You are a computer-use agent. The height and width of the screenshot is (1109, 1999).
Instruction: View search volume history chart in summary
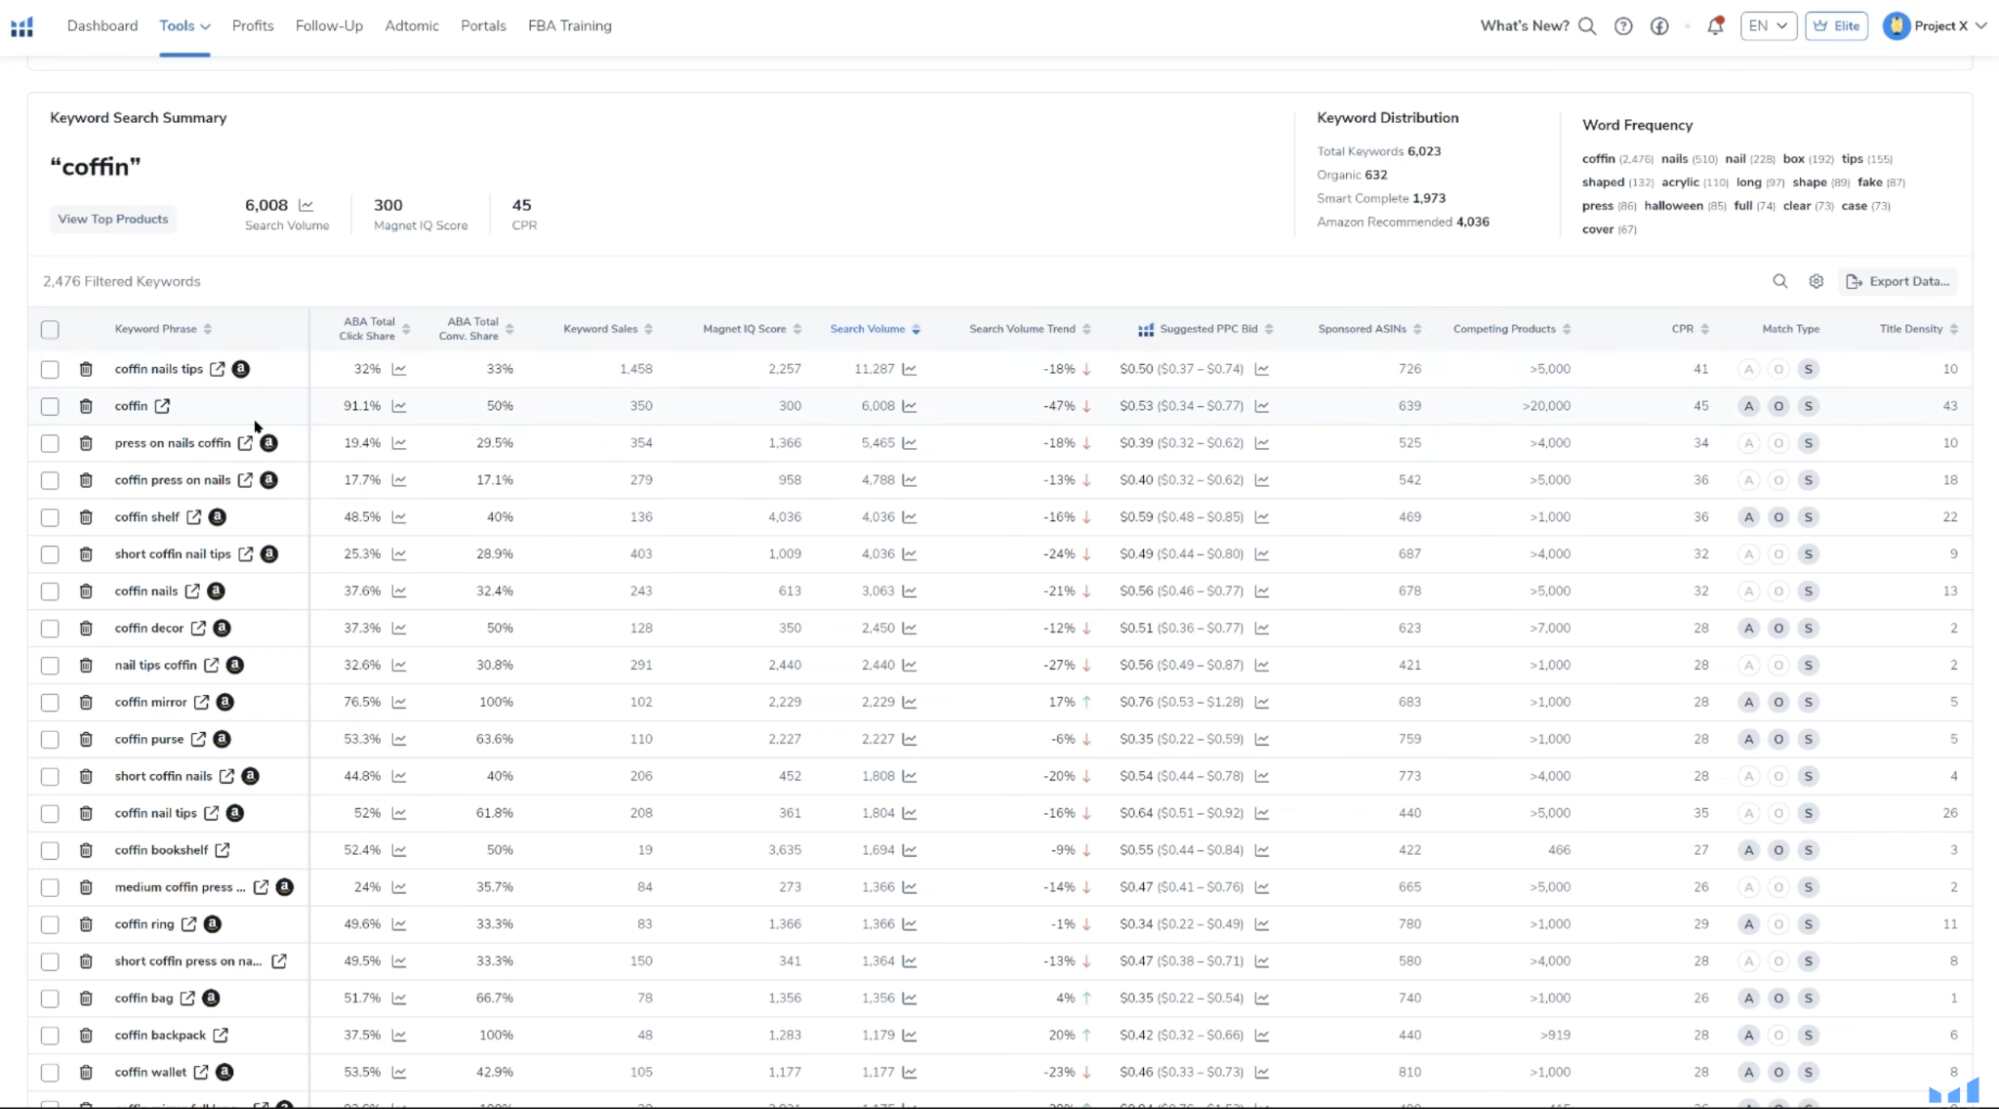[x=306, y=205]
